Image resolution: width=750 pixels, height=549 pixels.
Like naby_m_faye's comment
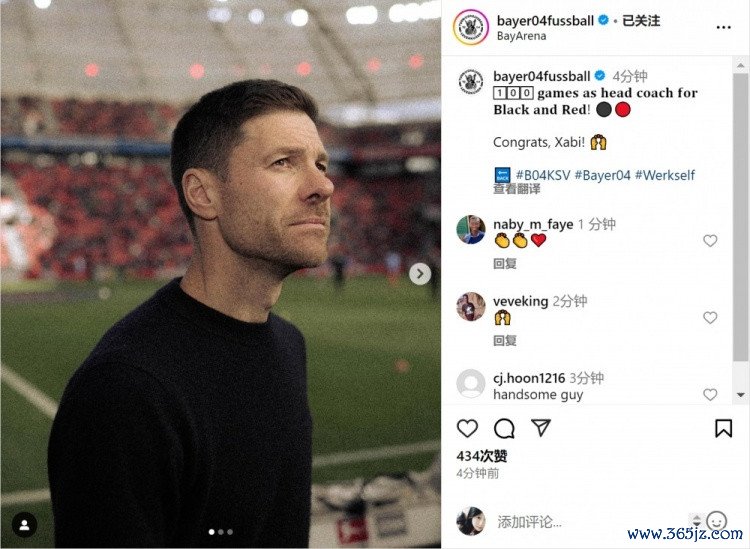710,241
